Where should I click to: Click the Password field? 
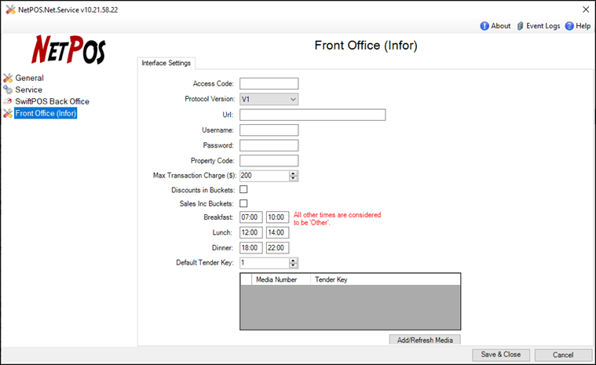point(269,145)
